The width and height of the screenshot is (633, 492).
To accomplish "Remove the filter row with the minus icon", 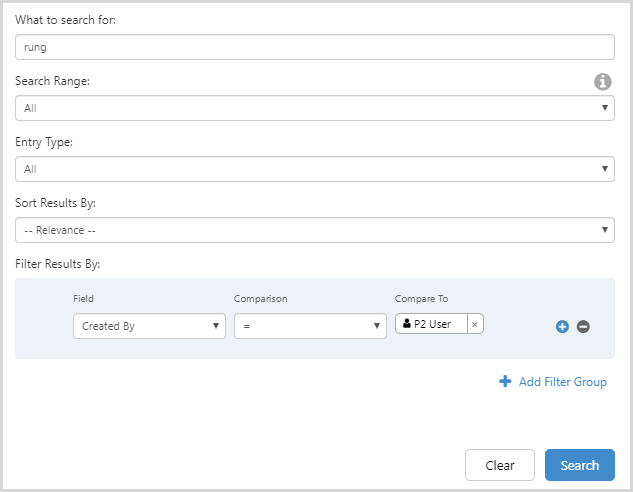I will pyautogui.click(x=583, y=326).
